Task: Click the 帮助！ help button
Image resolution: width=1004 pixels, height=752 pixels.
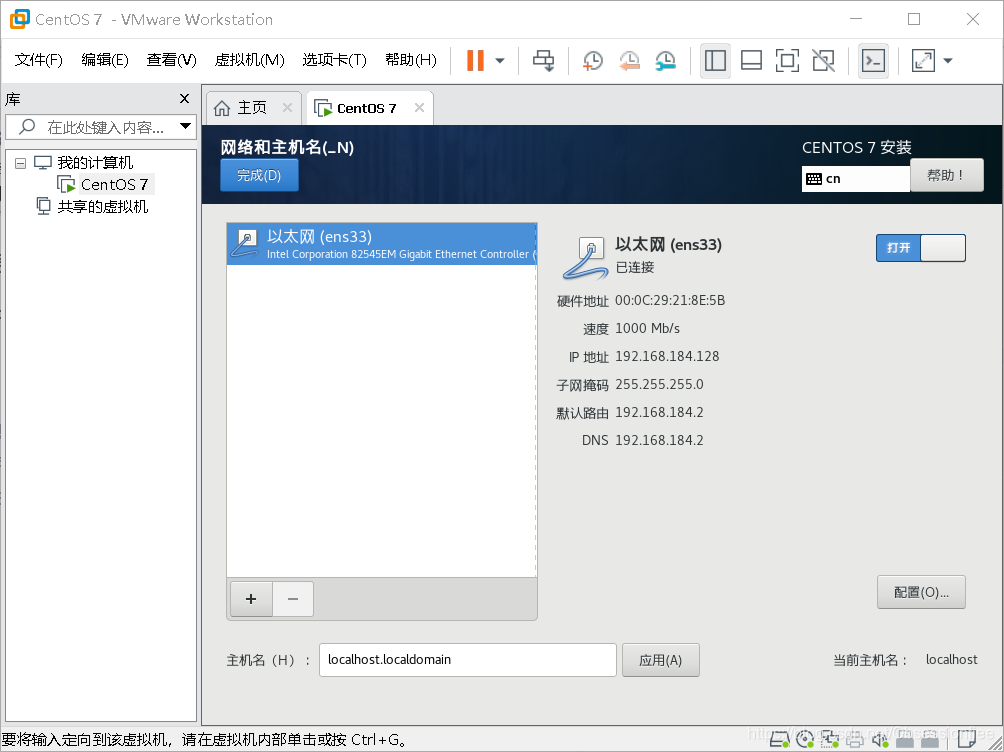Action: coord(946,175)
